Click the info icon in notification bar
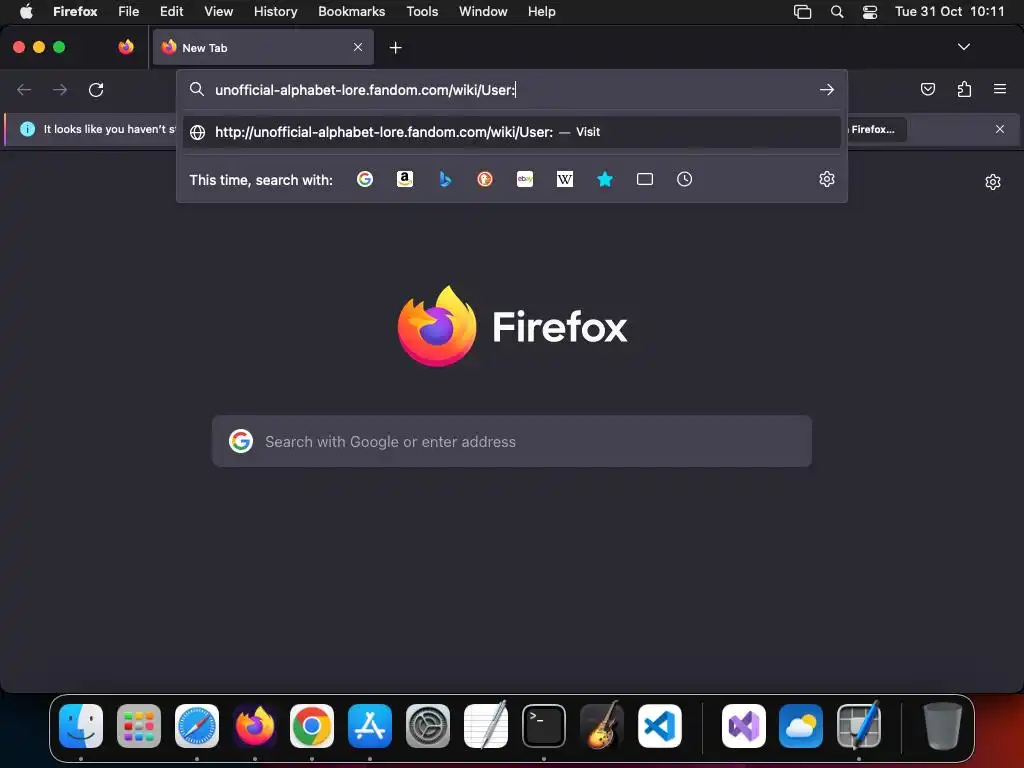Screen dimensions: 1024x768 click(27, 129)
